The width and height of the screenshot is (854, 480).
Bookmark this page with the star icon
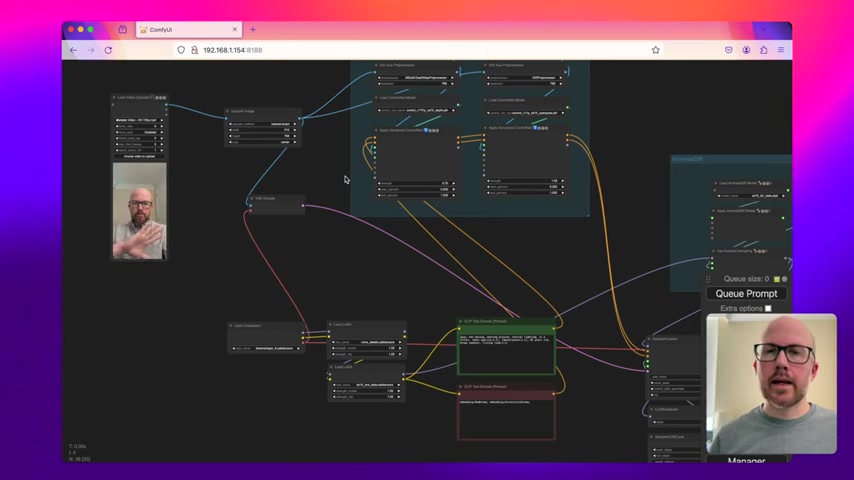[655, 50]
